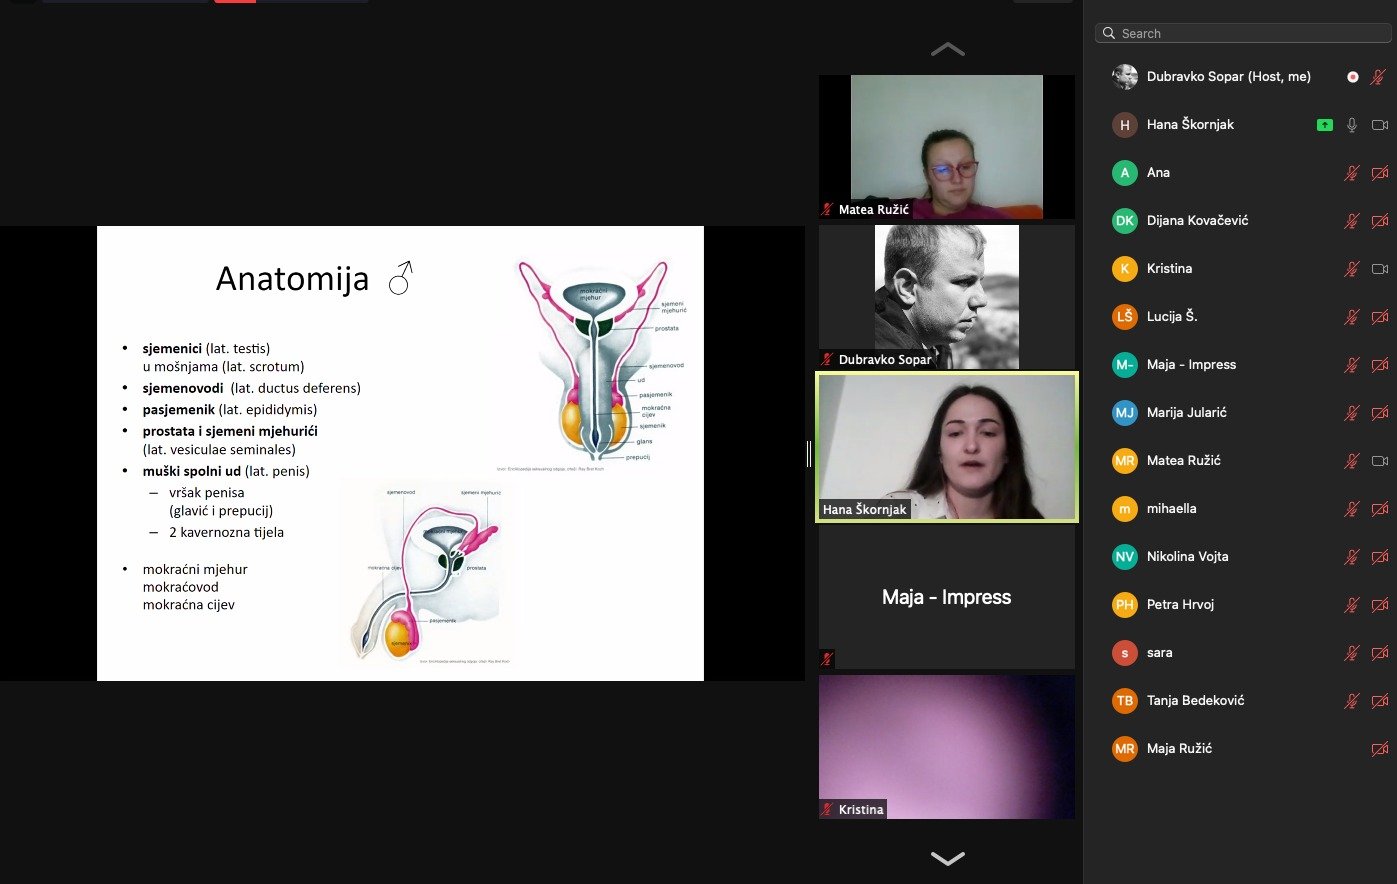Select Matea Ružić's video tile
Viewport: 1397px width, 884px height.
click(947, 147)
